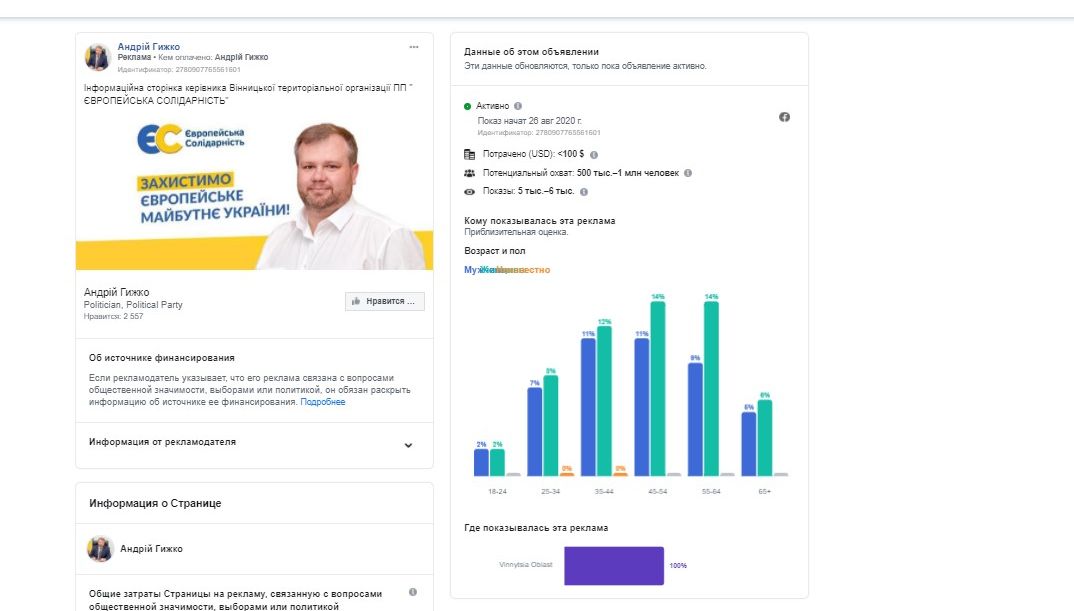Screen dimensions: 1074x611
Task: Click the Facebook platform icon in ad details
Action: tap(784, 117)
